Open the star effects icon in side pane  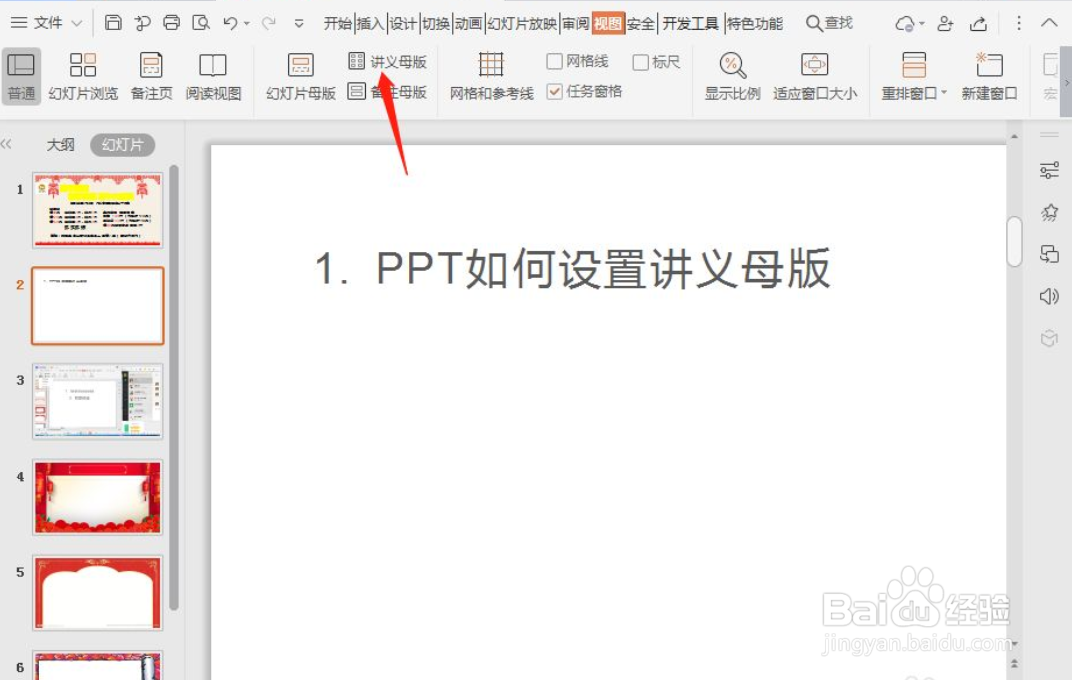[1049, 213]
